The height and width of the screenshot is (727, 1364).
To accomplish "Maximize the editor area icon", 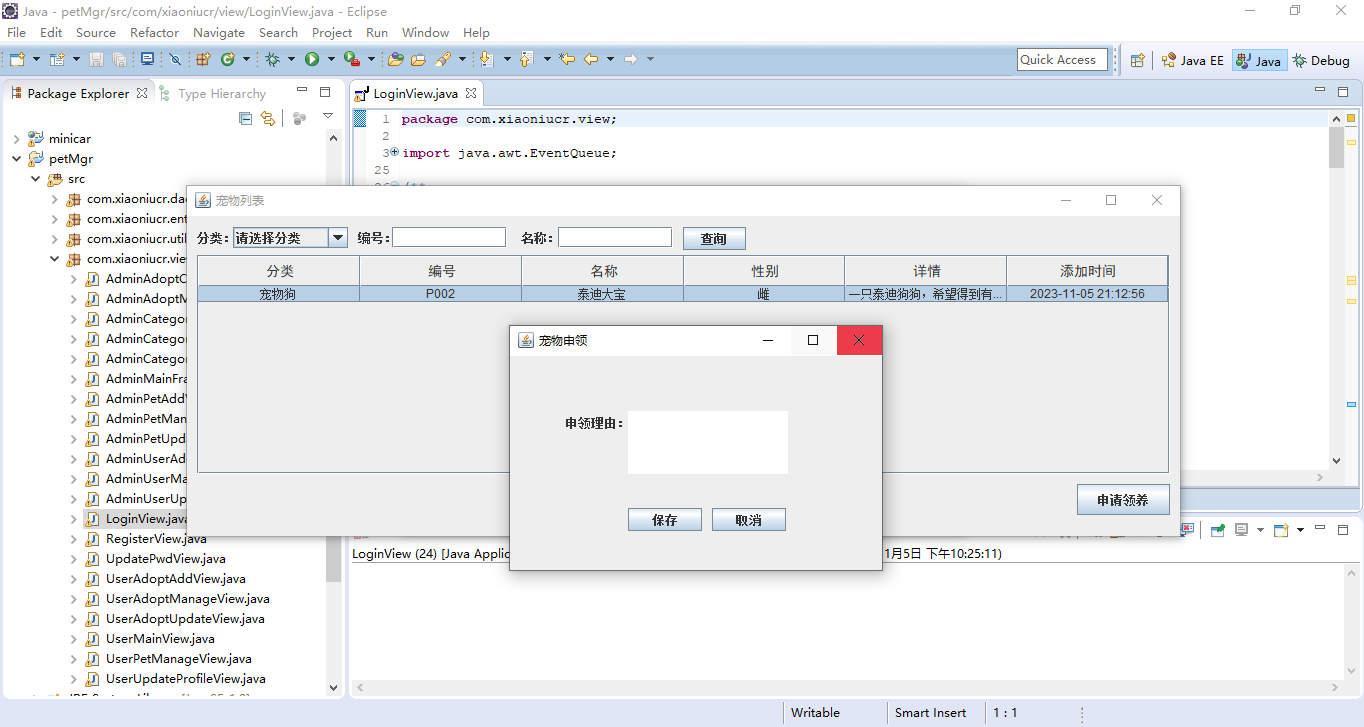I will [x=1343, y=92].
